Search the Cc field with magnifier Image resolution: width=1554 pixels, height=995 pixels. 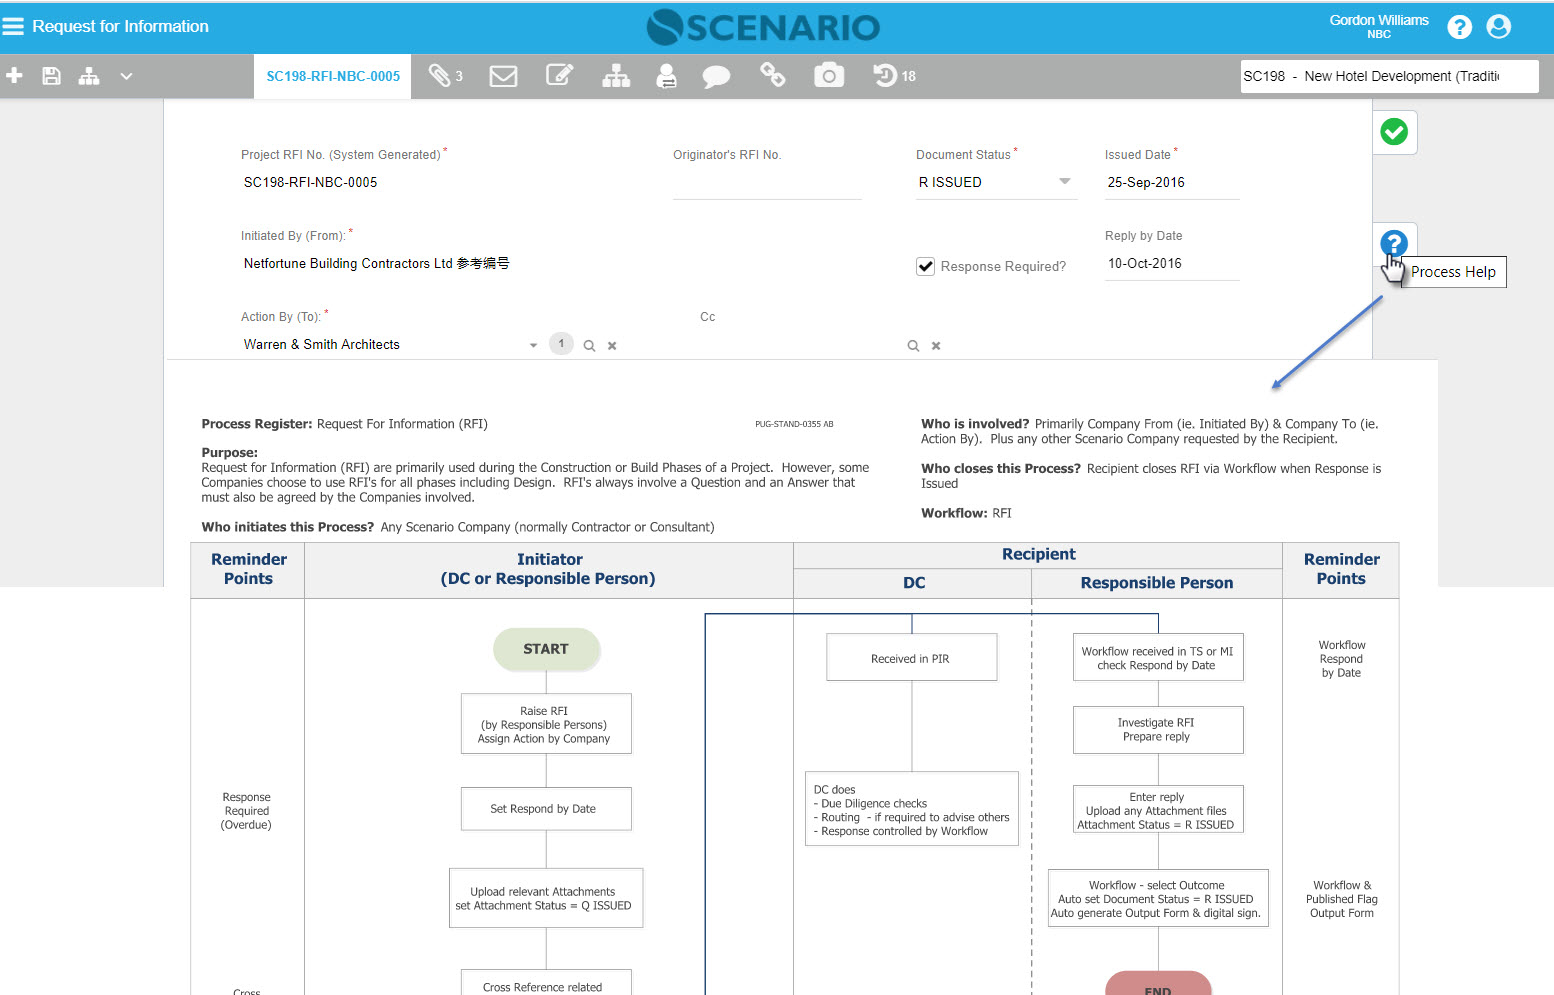coord(913,346)
